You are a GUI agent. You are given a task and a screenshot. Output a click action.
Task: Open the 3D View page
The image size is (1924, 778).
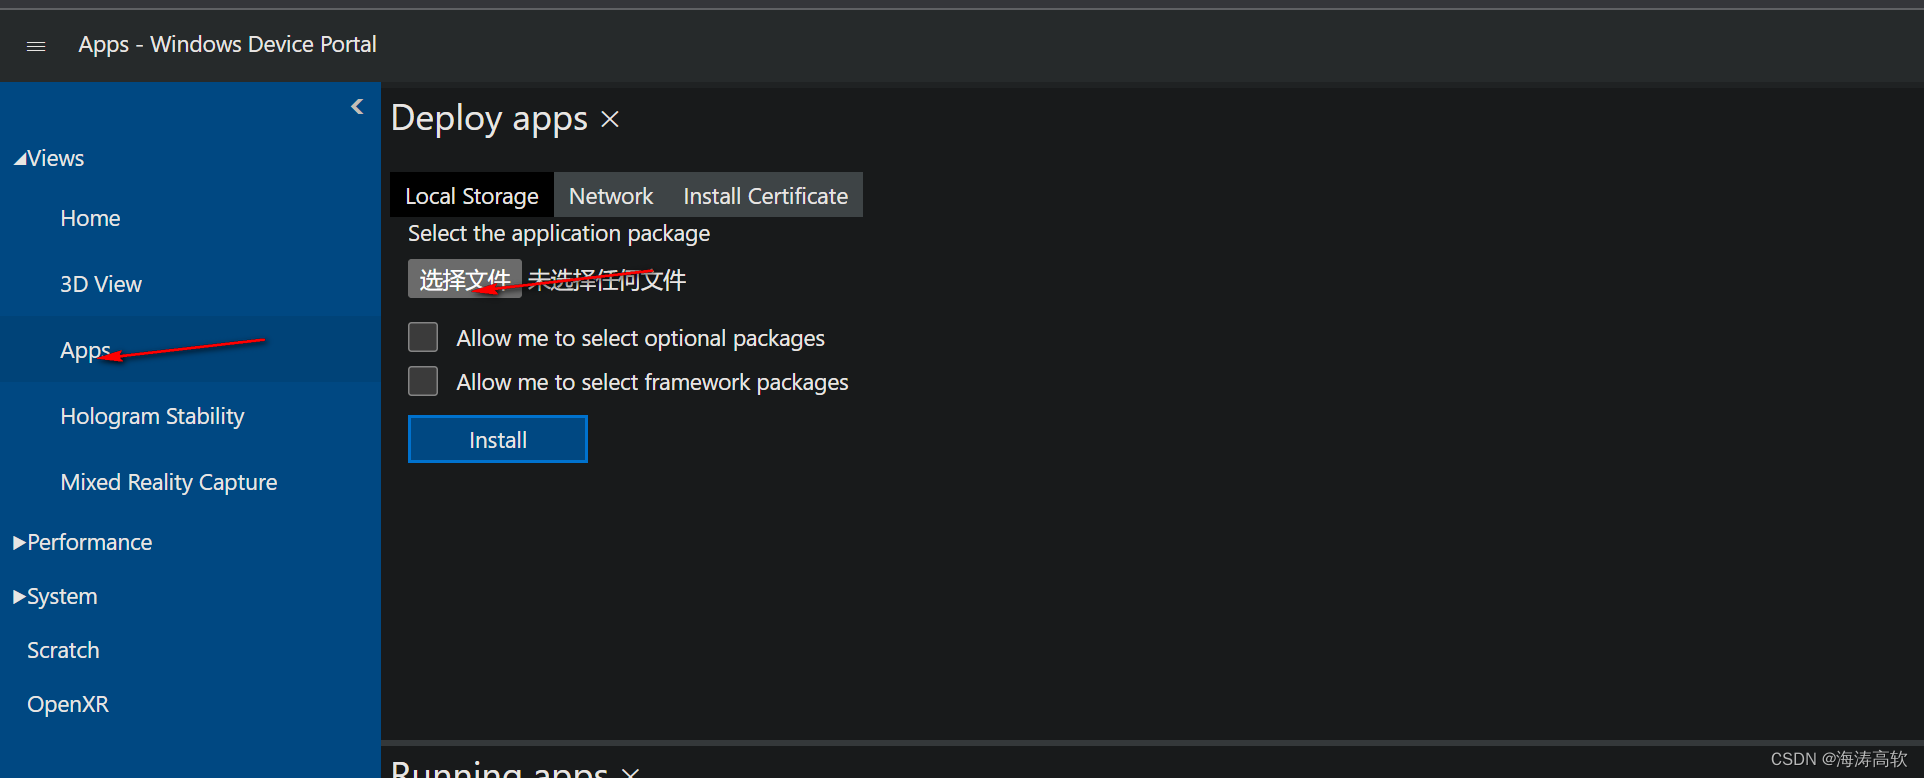click(101, 284)
